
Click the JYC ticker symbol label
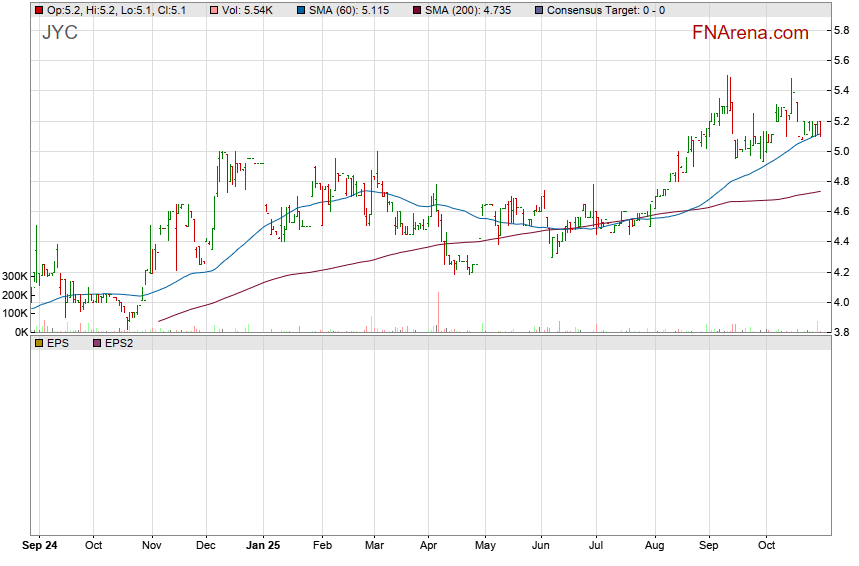pos(60,33)
